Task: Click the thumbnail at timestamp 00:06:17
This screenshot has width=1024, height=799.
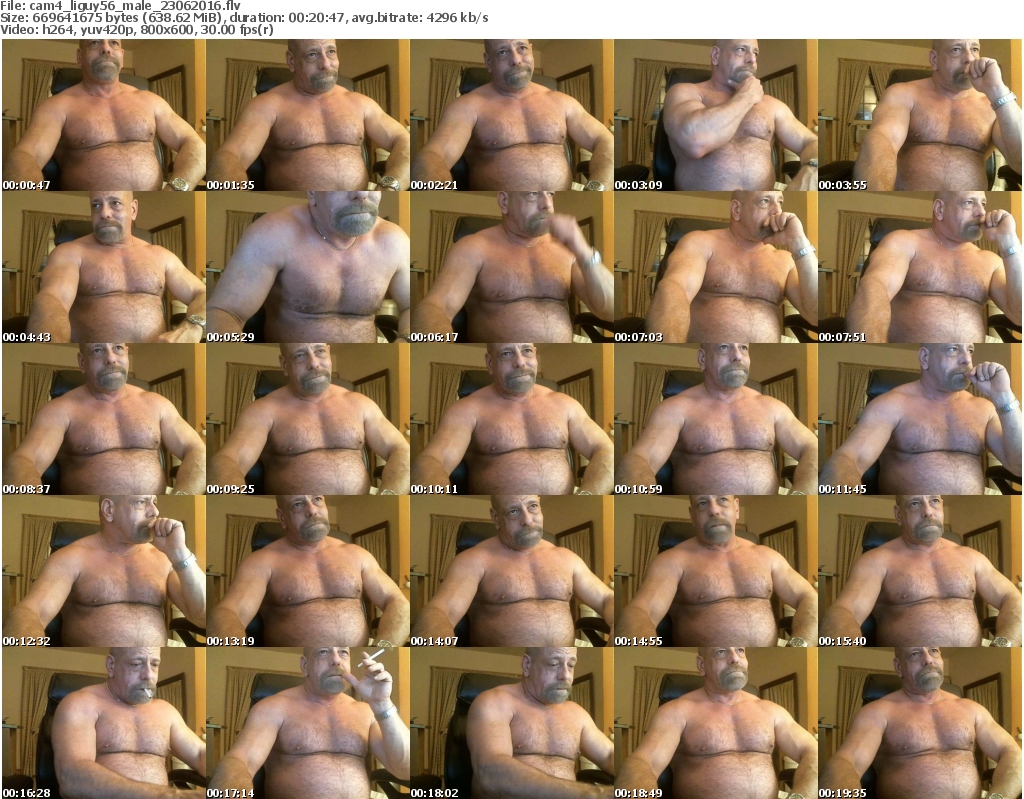Action: point(511,267)
